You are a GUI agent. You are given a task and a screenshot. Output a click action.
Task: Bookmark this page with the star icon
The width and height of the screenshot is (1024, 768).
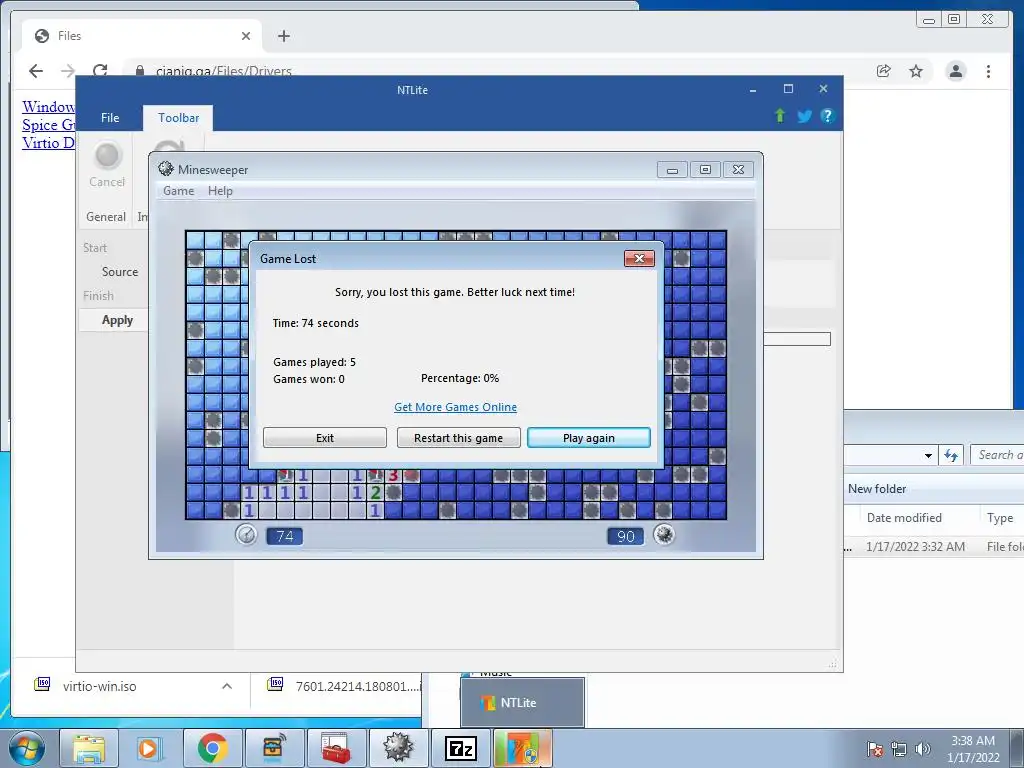[916, 71]
